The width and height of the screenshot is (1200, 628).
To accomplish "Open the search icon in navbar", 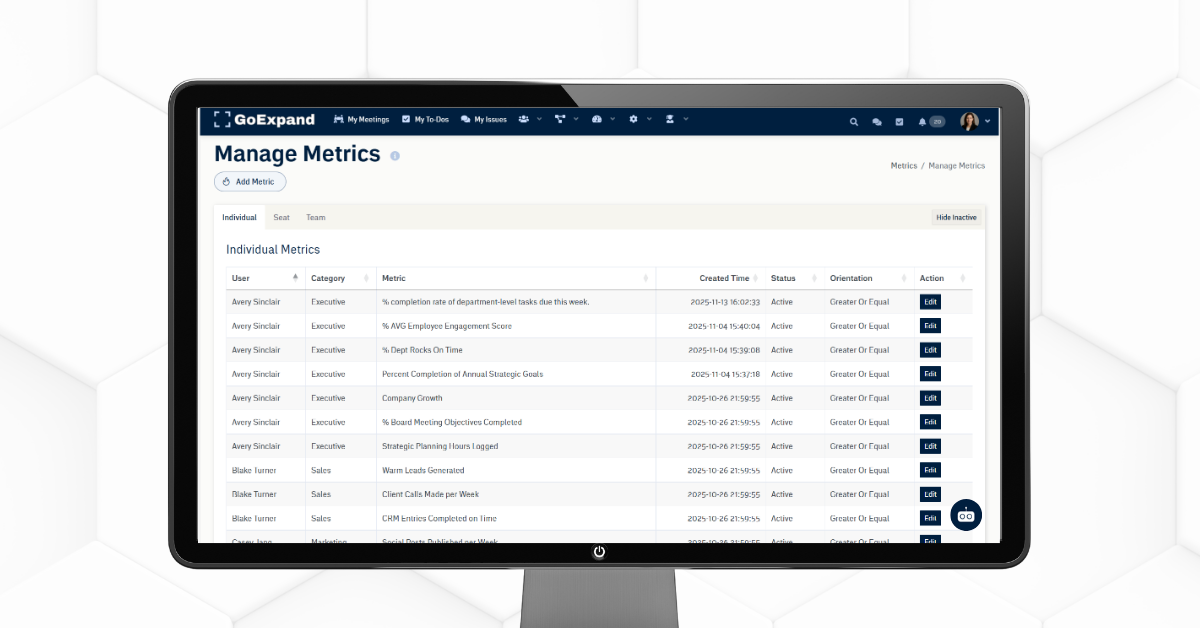I will [x=853, y=122].
